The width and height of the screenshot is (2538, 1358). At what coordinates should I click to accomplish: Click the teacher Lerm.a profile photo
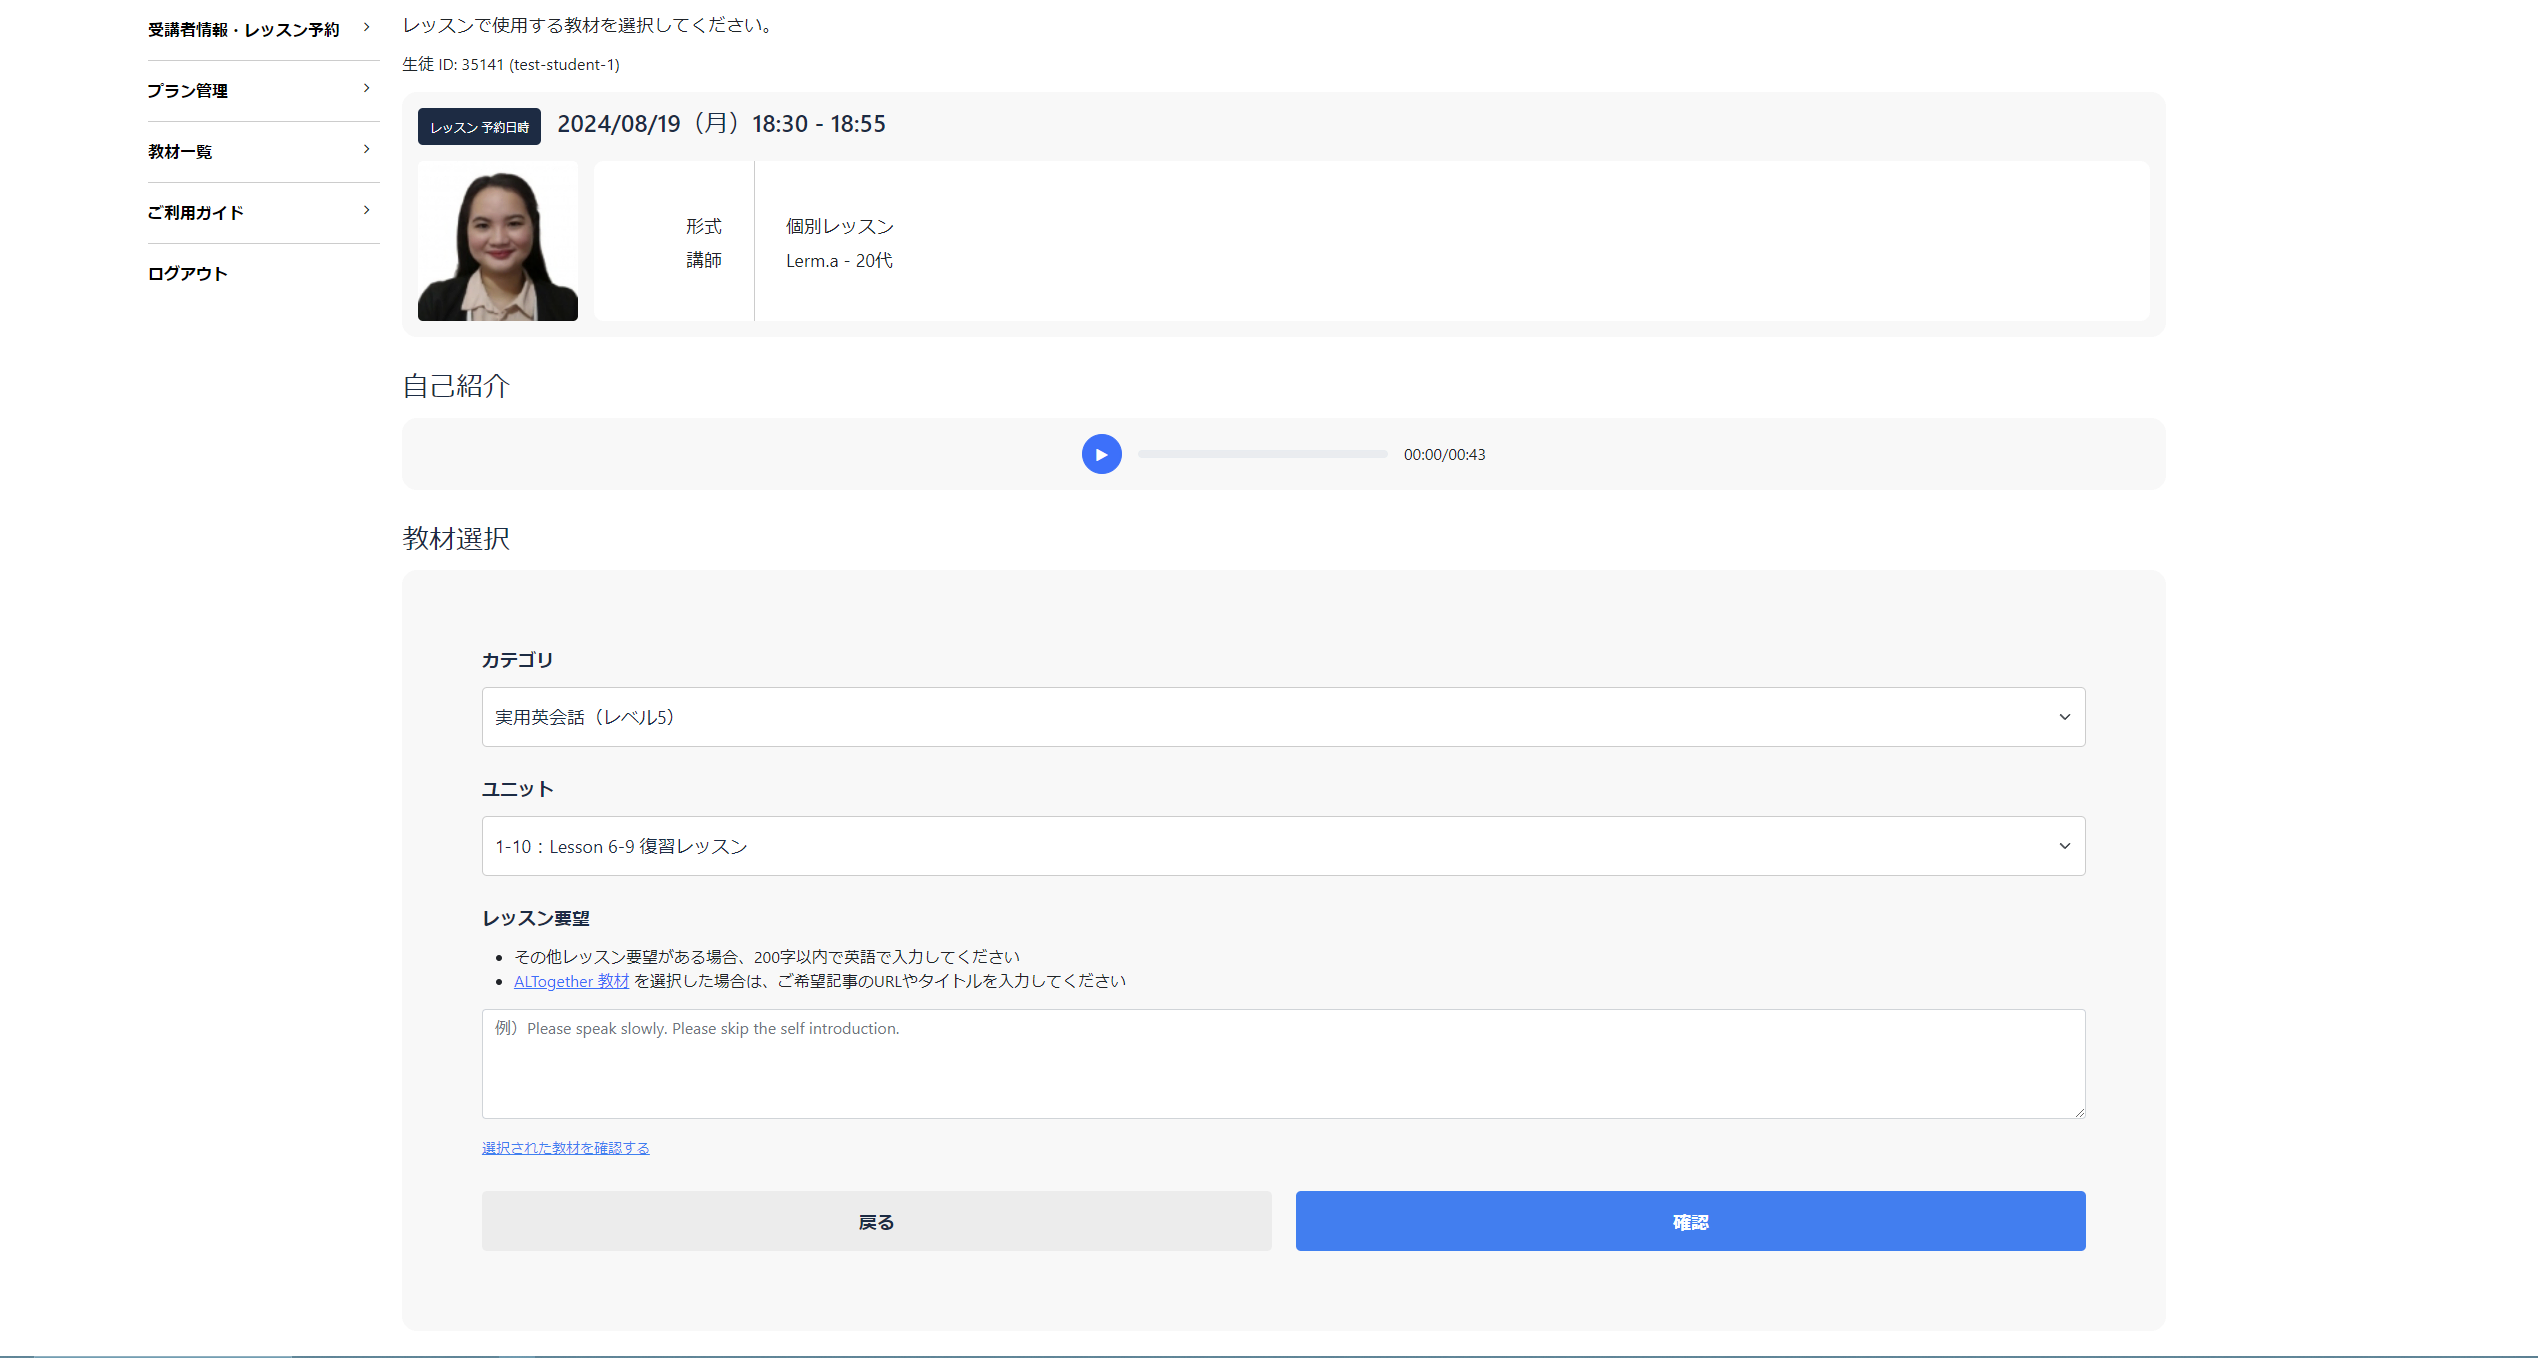point(497,241)
